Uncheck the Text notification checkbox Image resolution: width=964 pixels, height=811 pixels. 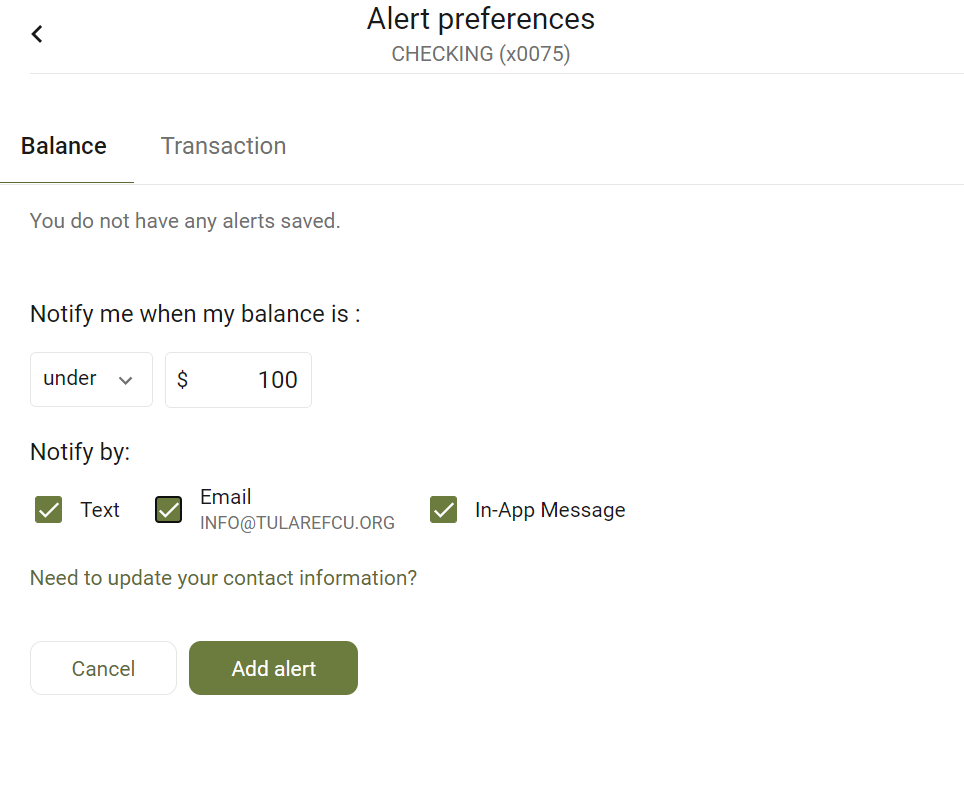point(49,510)
